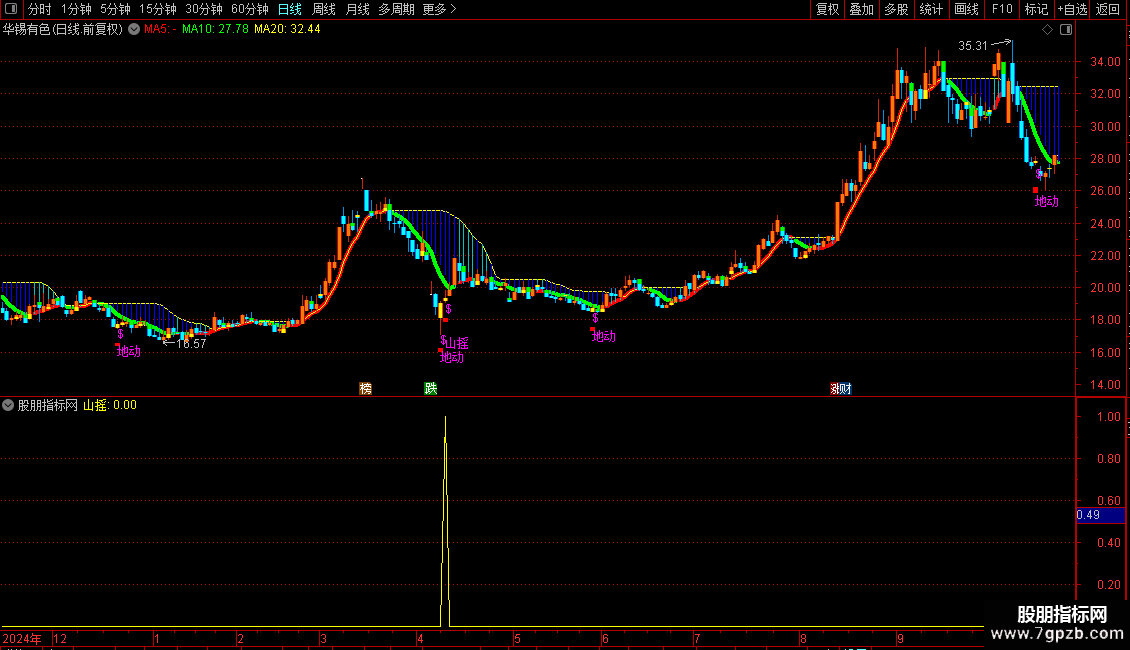The image size is (1130, 650).
Task: Select the 日线 daily tab
Action: click(x=290, y=9)
